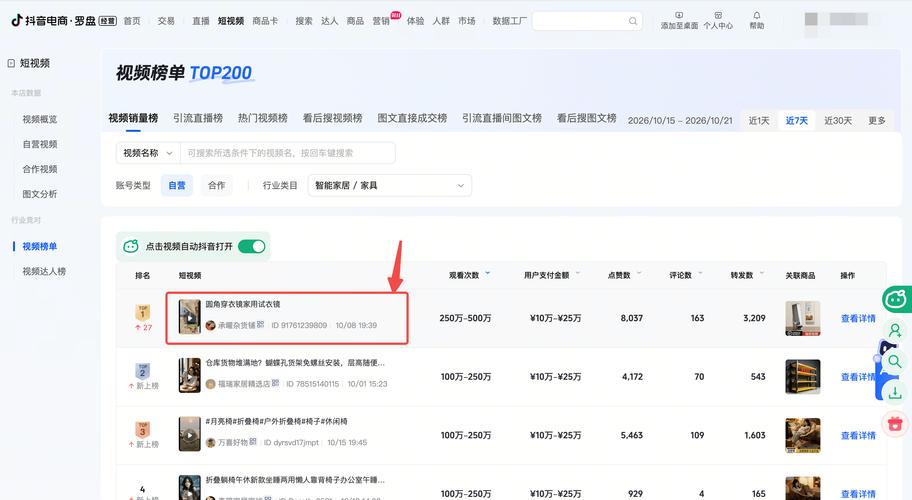Switch to the 视频销量榜 tab
This screenshot has height=500, width=912.
click(133, 118)
